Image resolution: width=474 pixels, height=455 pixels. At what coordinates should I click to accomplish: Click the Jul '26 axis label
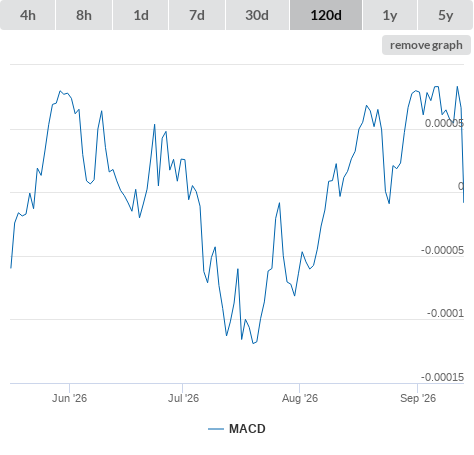(183, 398)
